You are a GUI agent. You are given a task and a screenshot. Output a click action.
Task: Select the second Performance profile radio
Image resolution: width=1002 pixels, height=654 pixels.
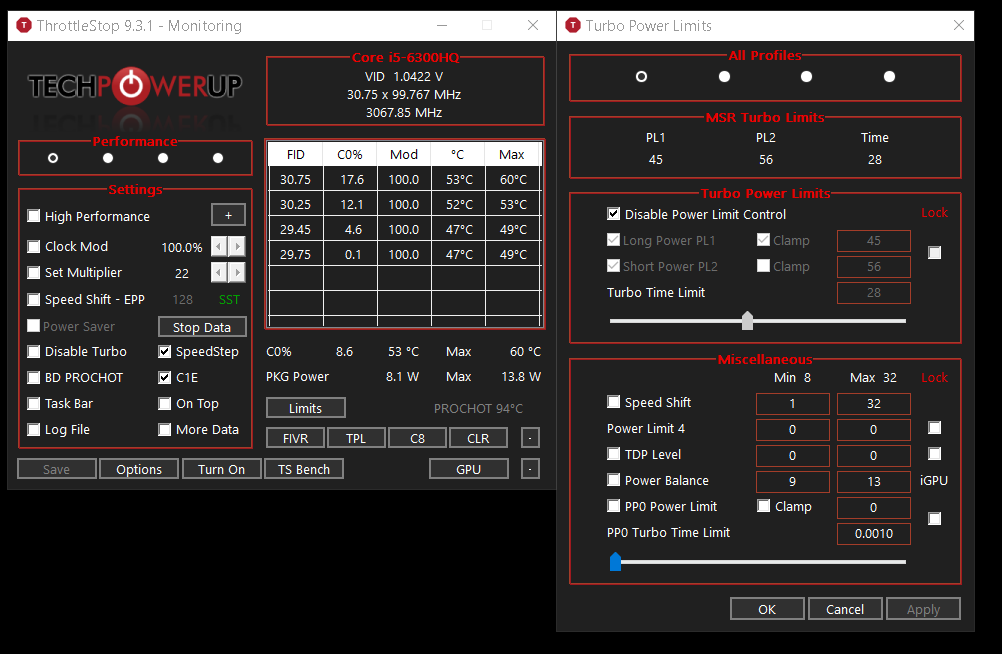(108, 157)
